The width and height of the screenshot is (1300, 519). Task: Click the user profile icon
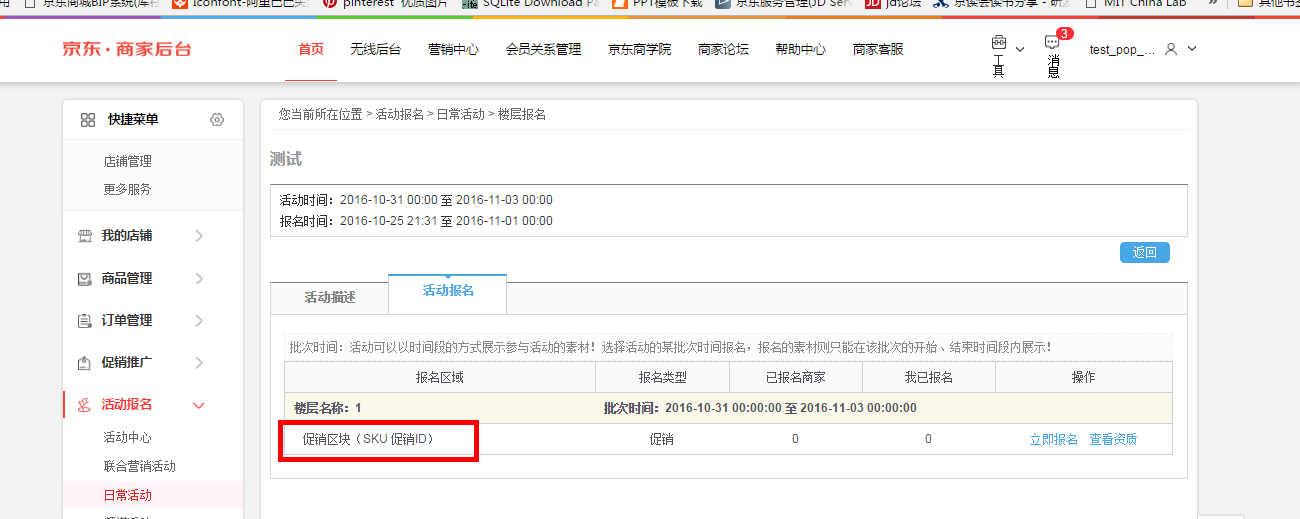coord(1172,49)
